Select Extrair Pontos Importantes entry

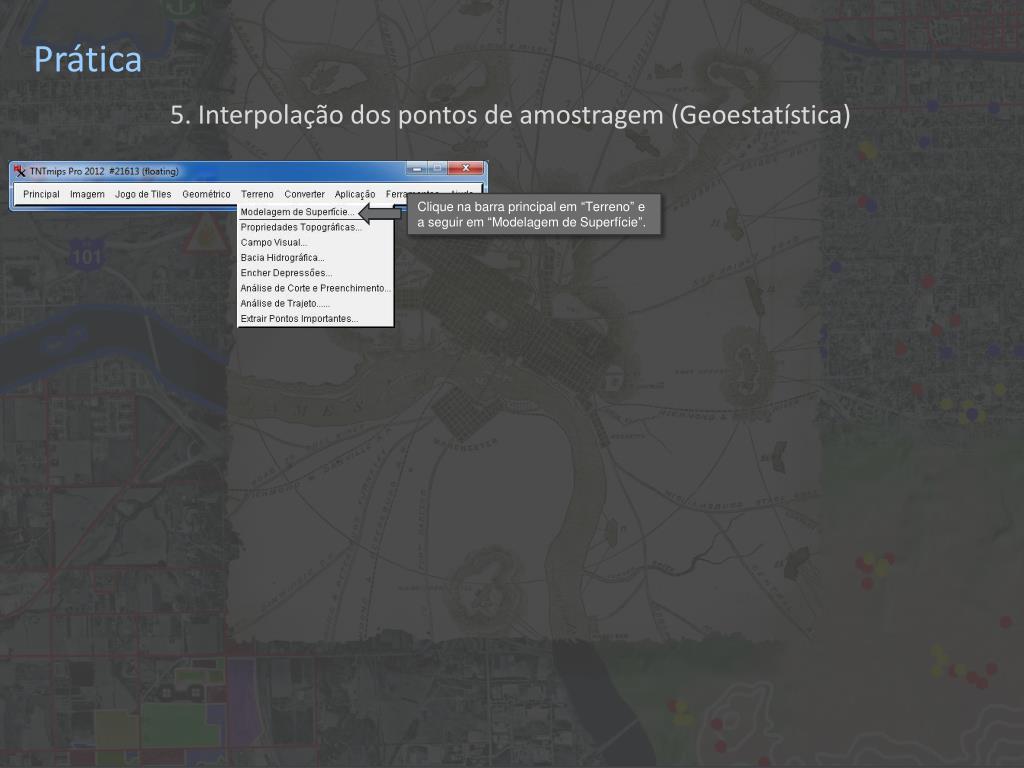point(299,319)
